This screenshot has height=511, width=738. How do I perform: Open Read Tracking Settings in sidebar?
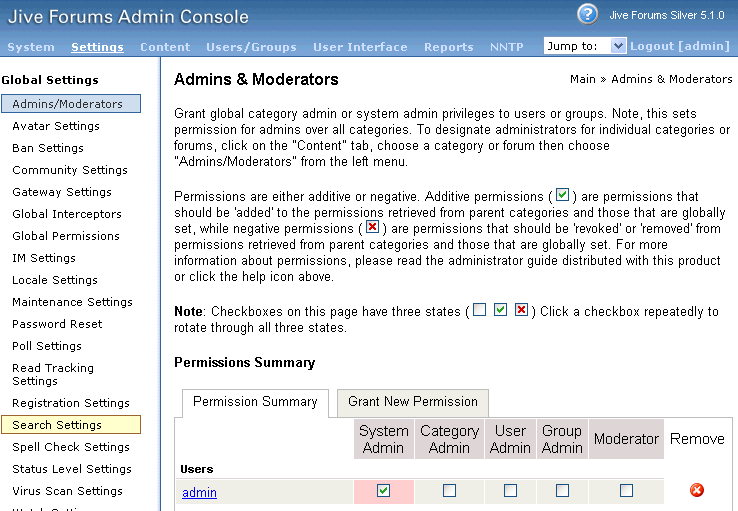point(53,375)
